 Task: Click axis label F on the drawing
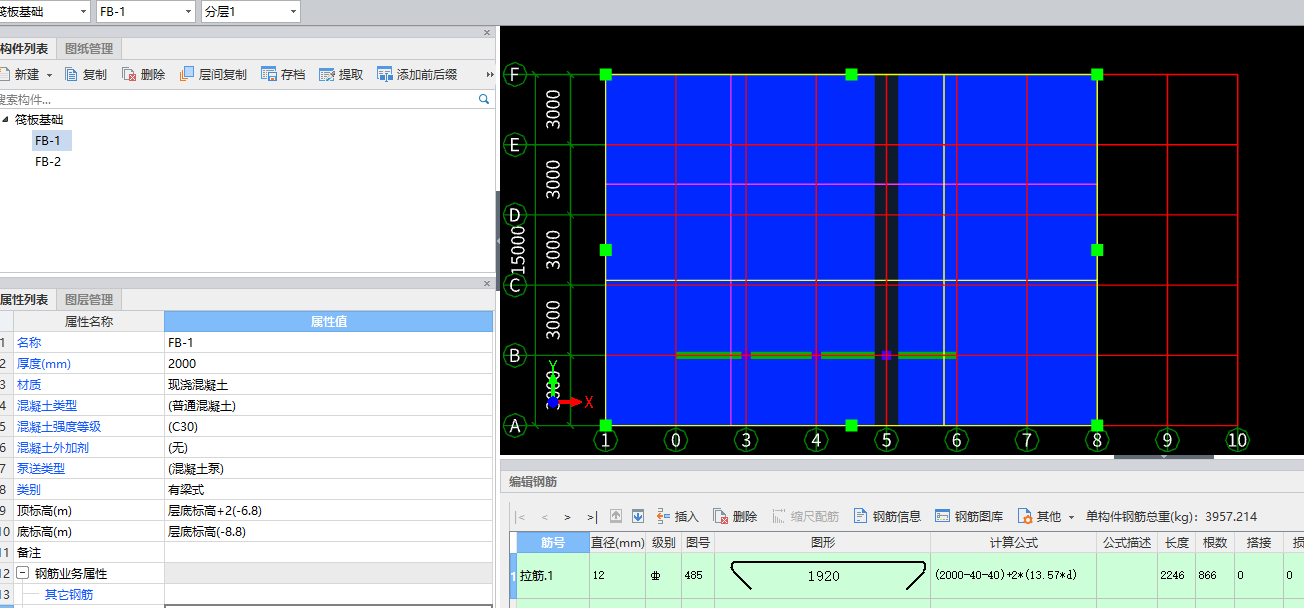pyautogui.click(x=516, y=74)
